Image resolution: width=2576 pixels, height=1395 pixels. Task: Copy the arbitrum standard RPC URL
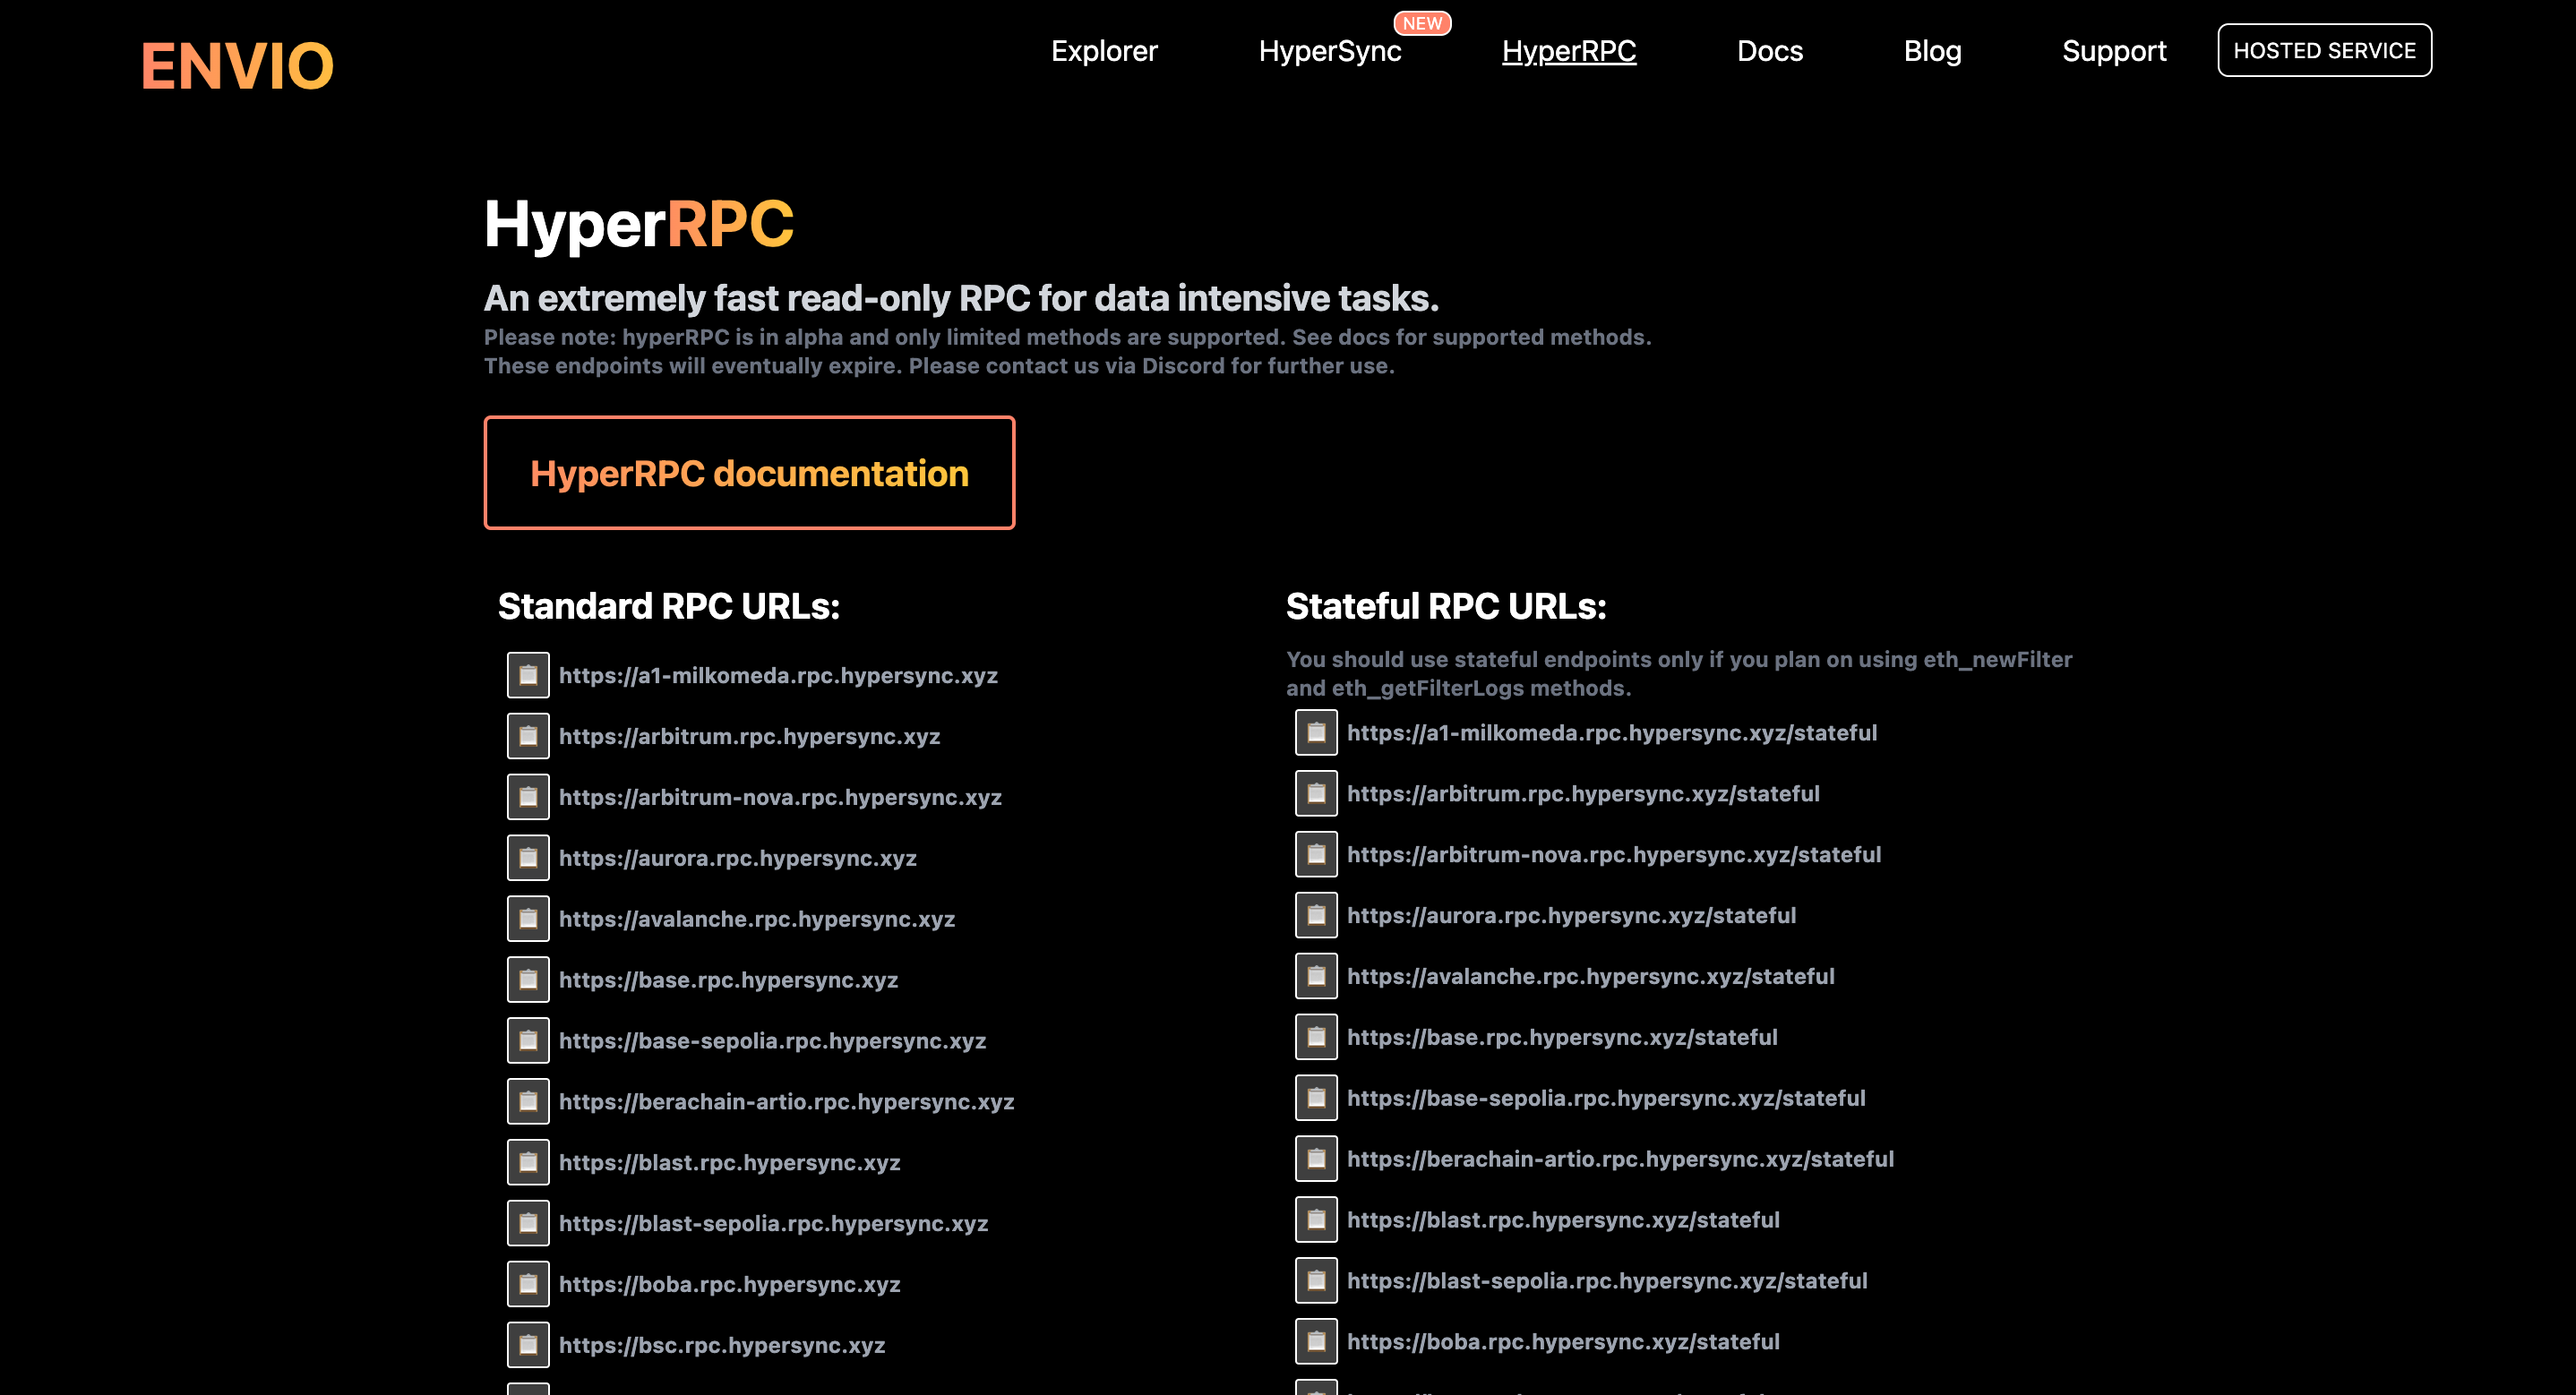coord(528,736)
